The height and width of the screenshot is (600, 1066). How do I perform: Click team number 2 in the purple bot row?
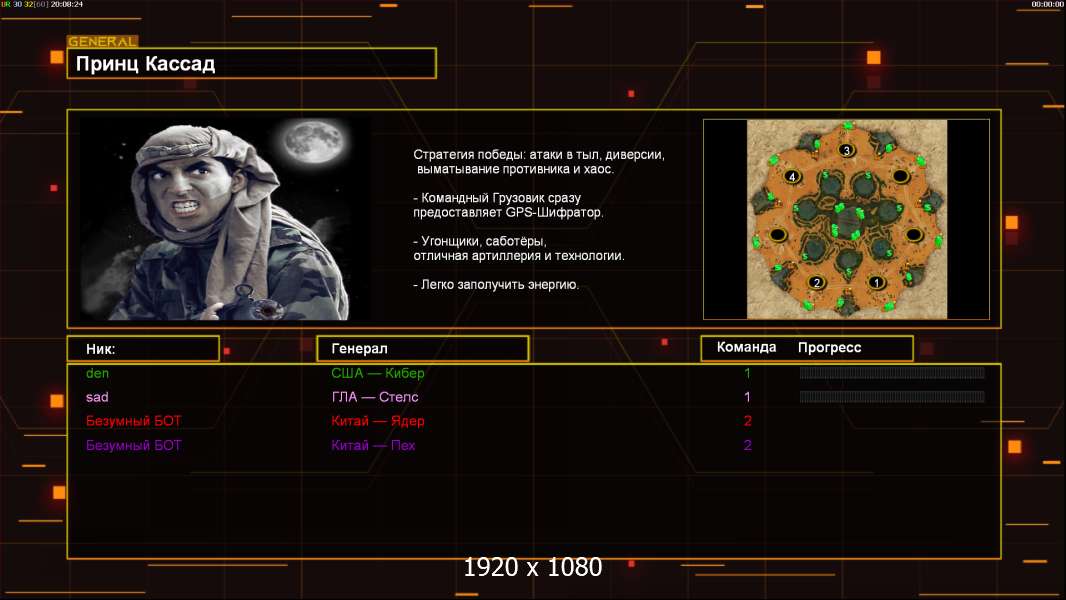tap(747, 445)
